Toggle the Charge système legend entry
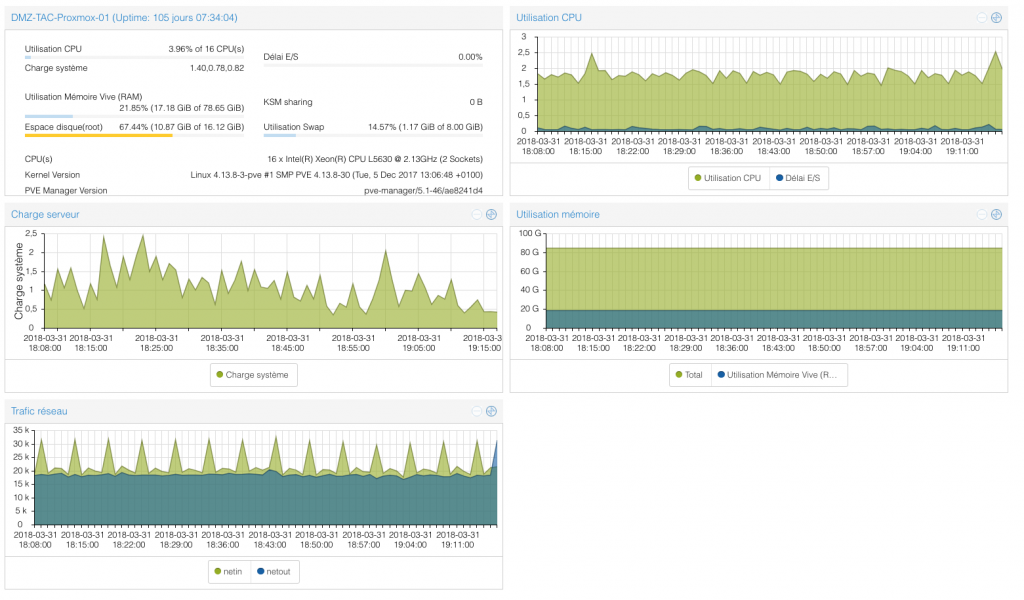Screen dimensions: 1024x600 tap(254, 375)
